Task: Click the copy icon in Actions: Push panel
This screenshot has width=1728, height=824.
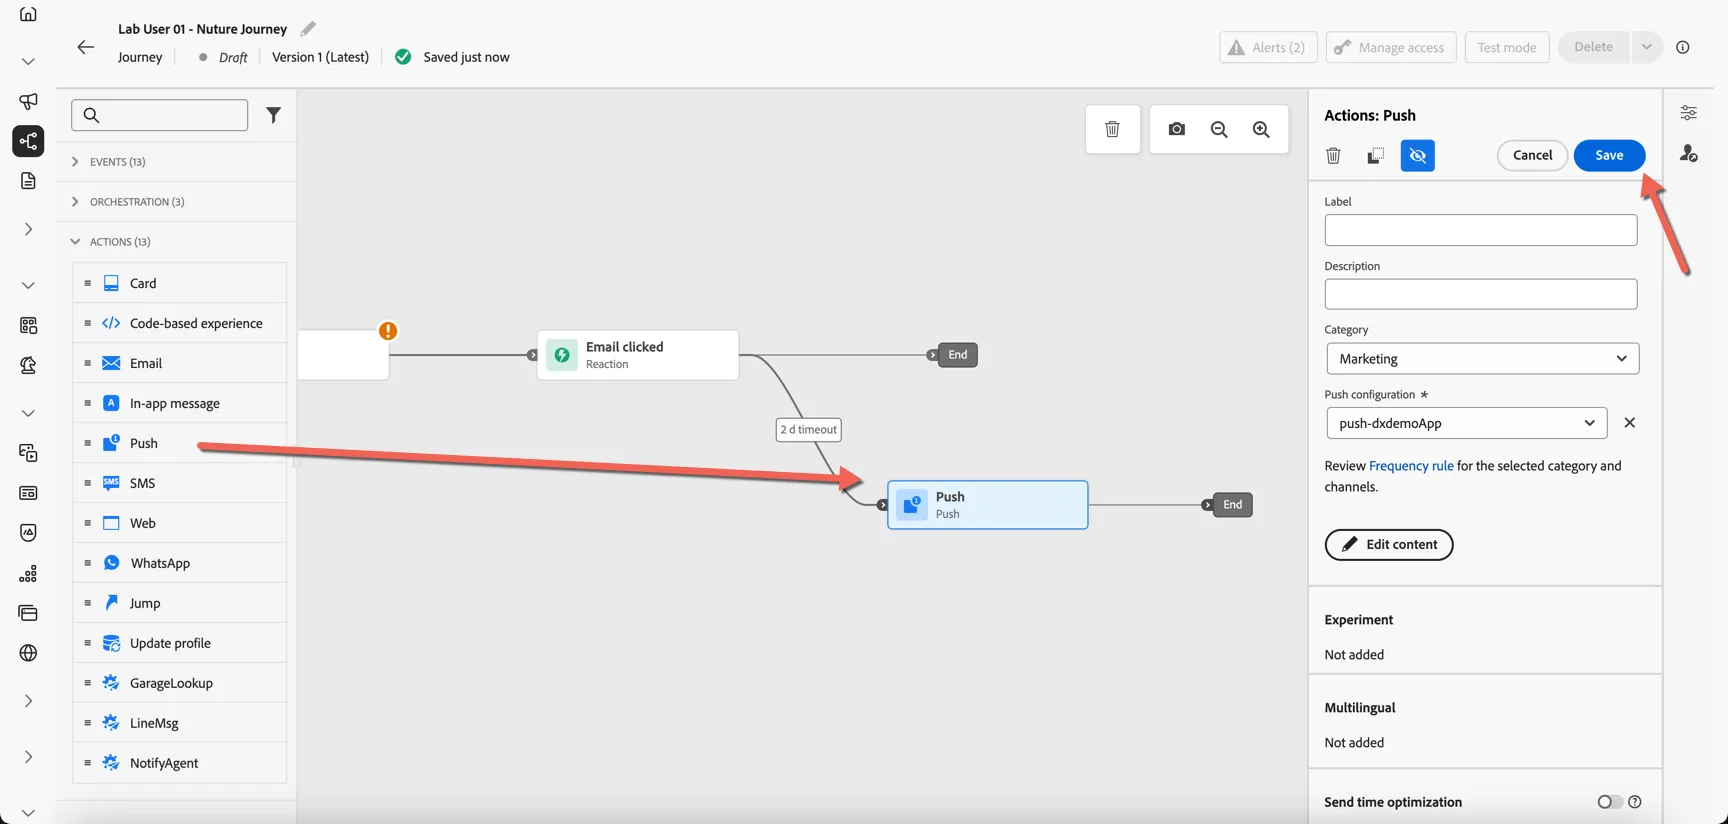Action: 1375,155
